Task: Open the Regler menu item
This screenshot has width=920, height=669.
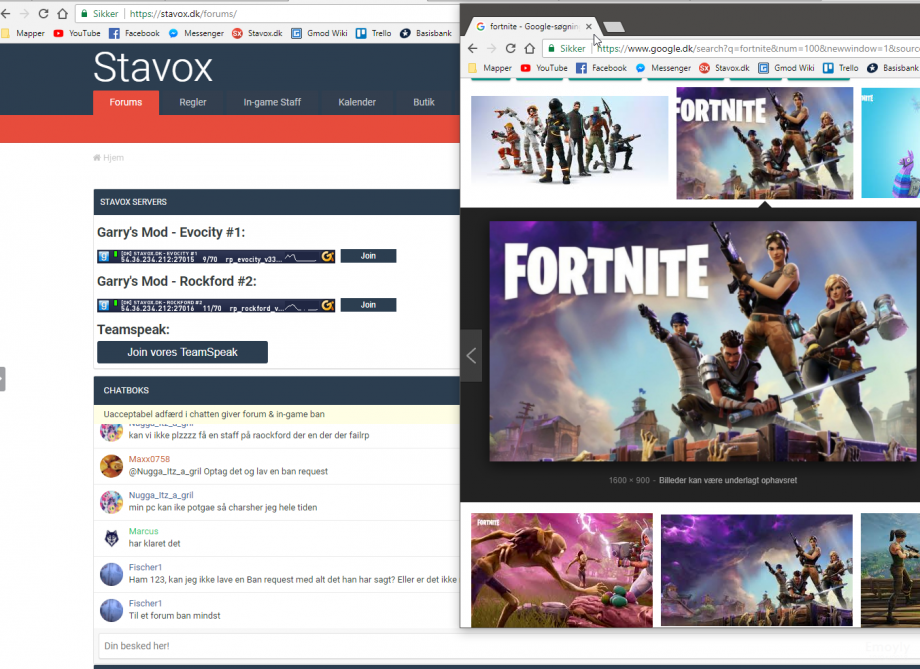Action: click(x=192, y=102)
